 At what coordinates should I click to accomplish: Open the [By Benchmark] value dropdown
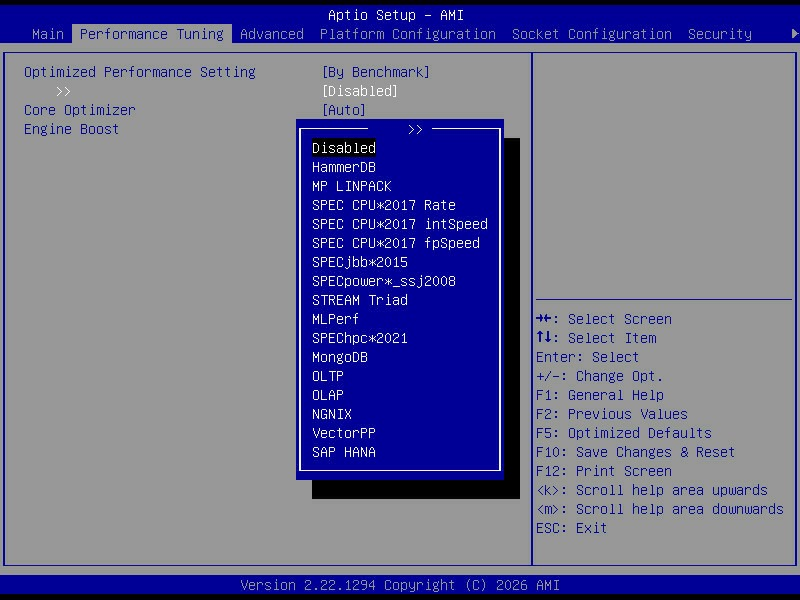(376, 72)
